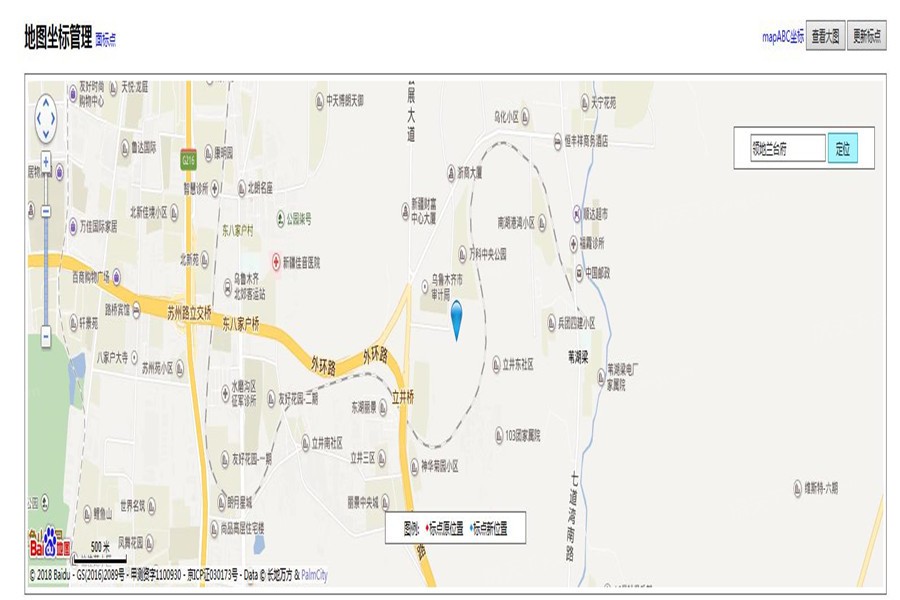The image size is (900, 600).
Task: Click the 更新标点 button
Action: (867, 36)
